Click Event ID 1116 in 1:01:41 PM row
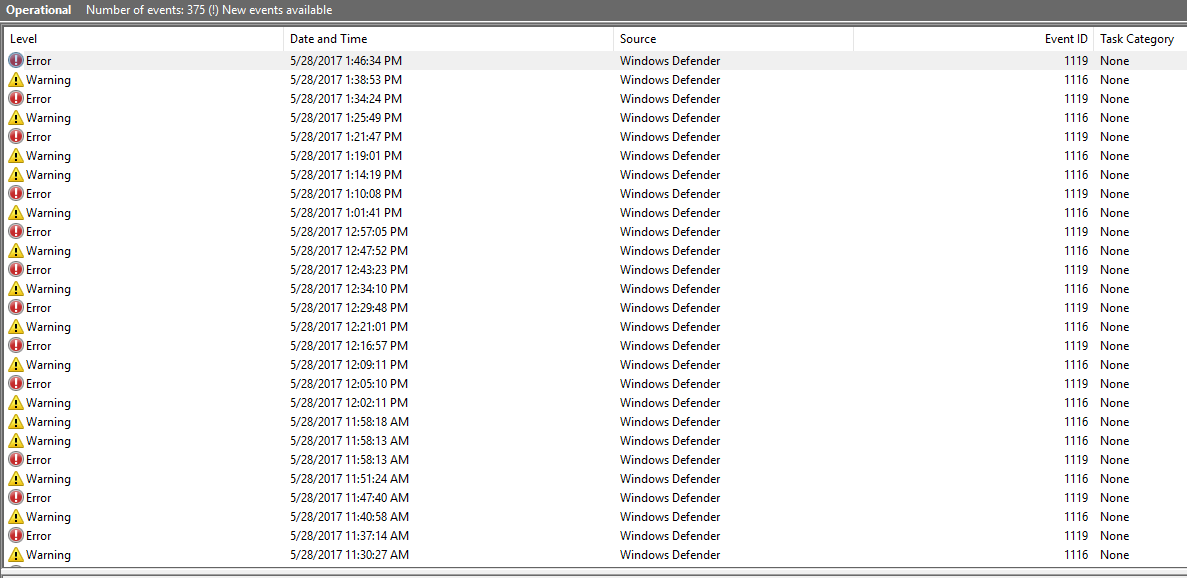Image resolution: width=1187 pixels, height=578 pixels. point(1076,213)
